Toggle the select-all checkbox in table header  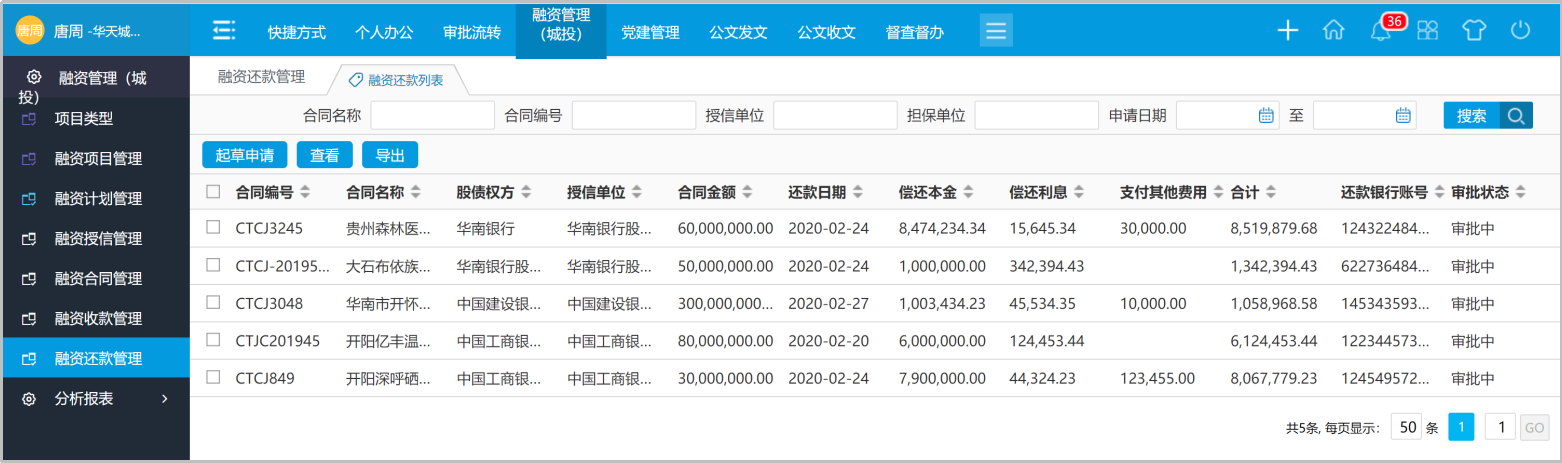(x=213, y=192)
